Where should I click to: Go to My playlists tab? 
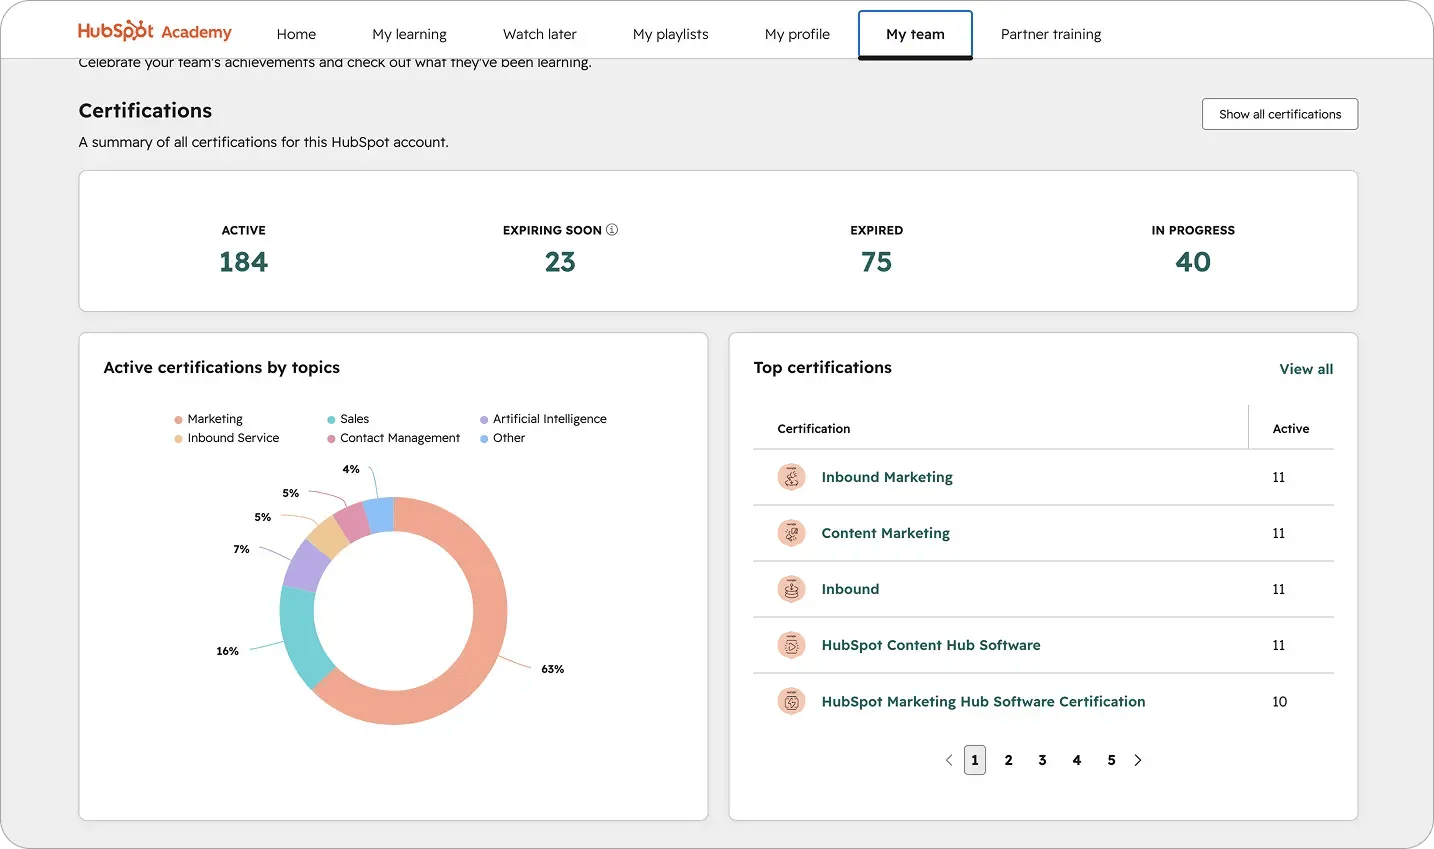671,34
